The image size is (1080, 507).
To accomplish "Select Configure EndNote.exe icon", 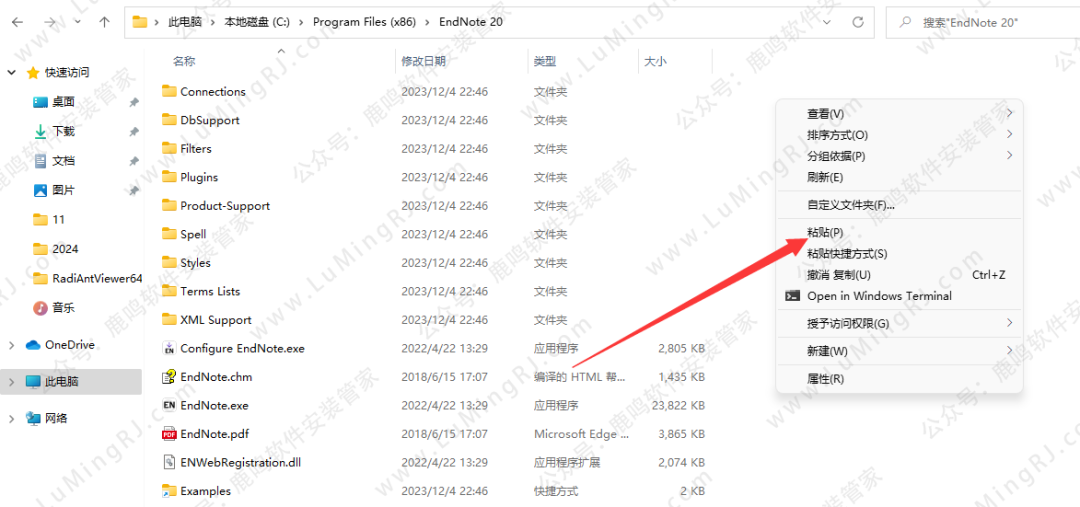I will [x=169, y=349].
